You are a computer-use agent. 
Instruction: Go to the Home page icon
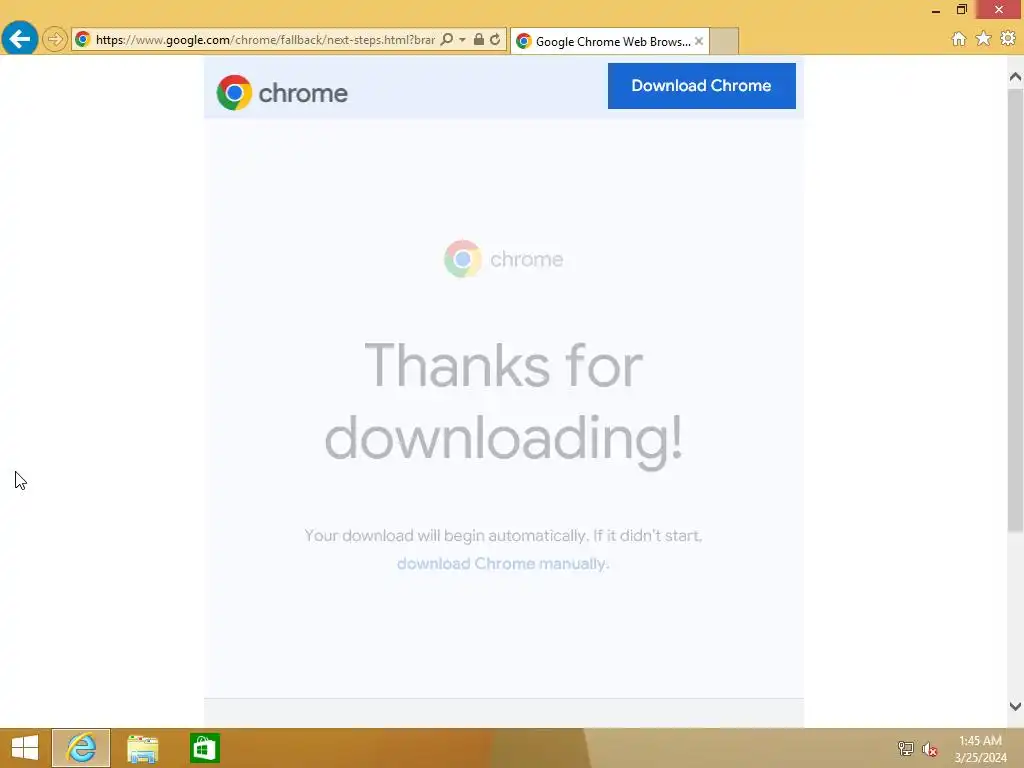958,39
